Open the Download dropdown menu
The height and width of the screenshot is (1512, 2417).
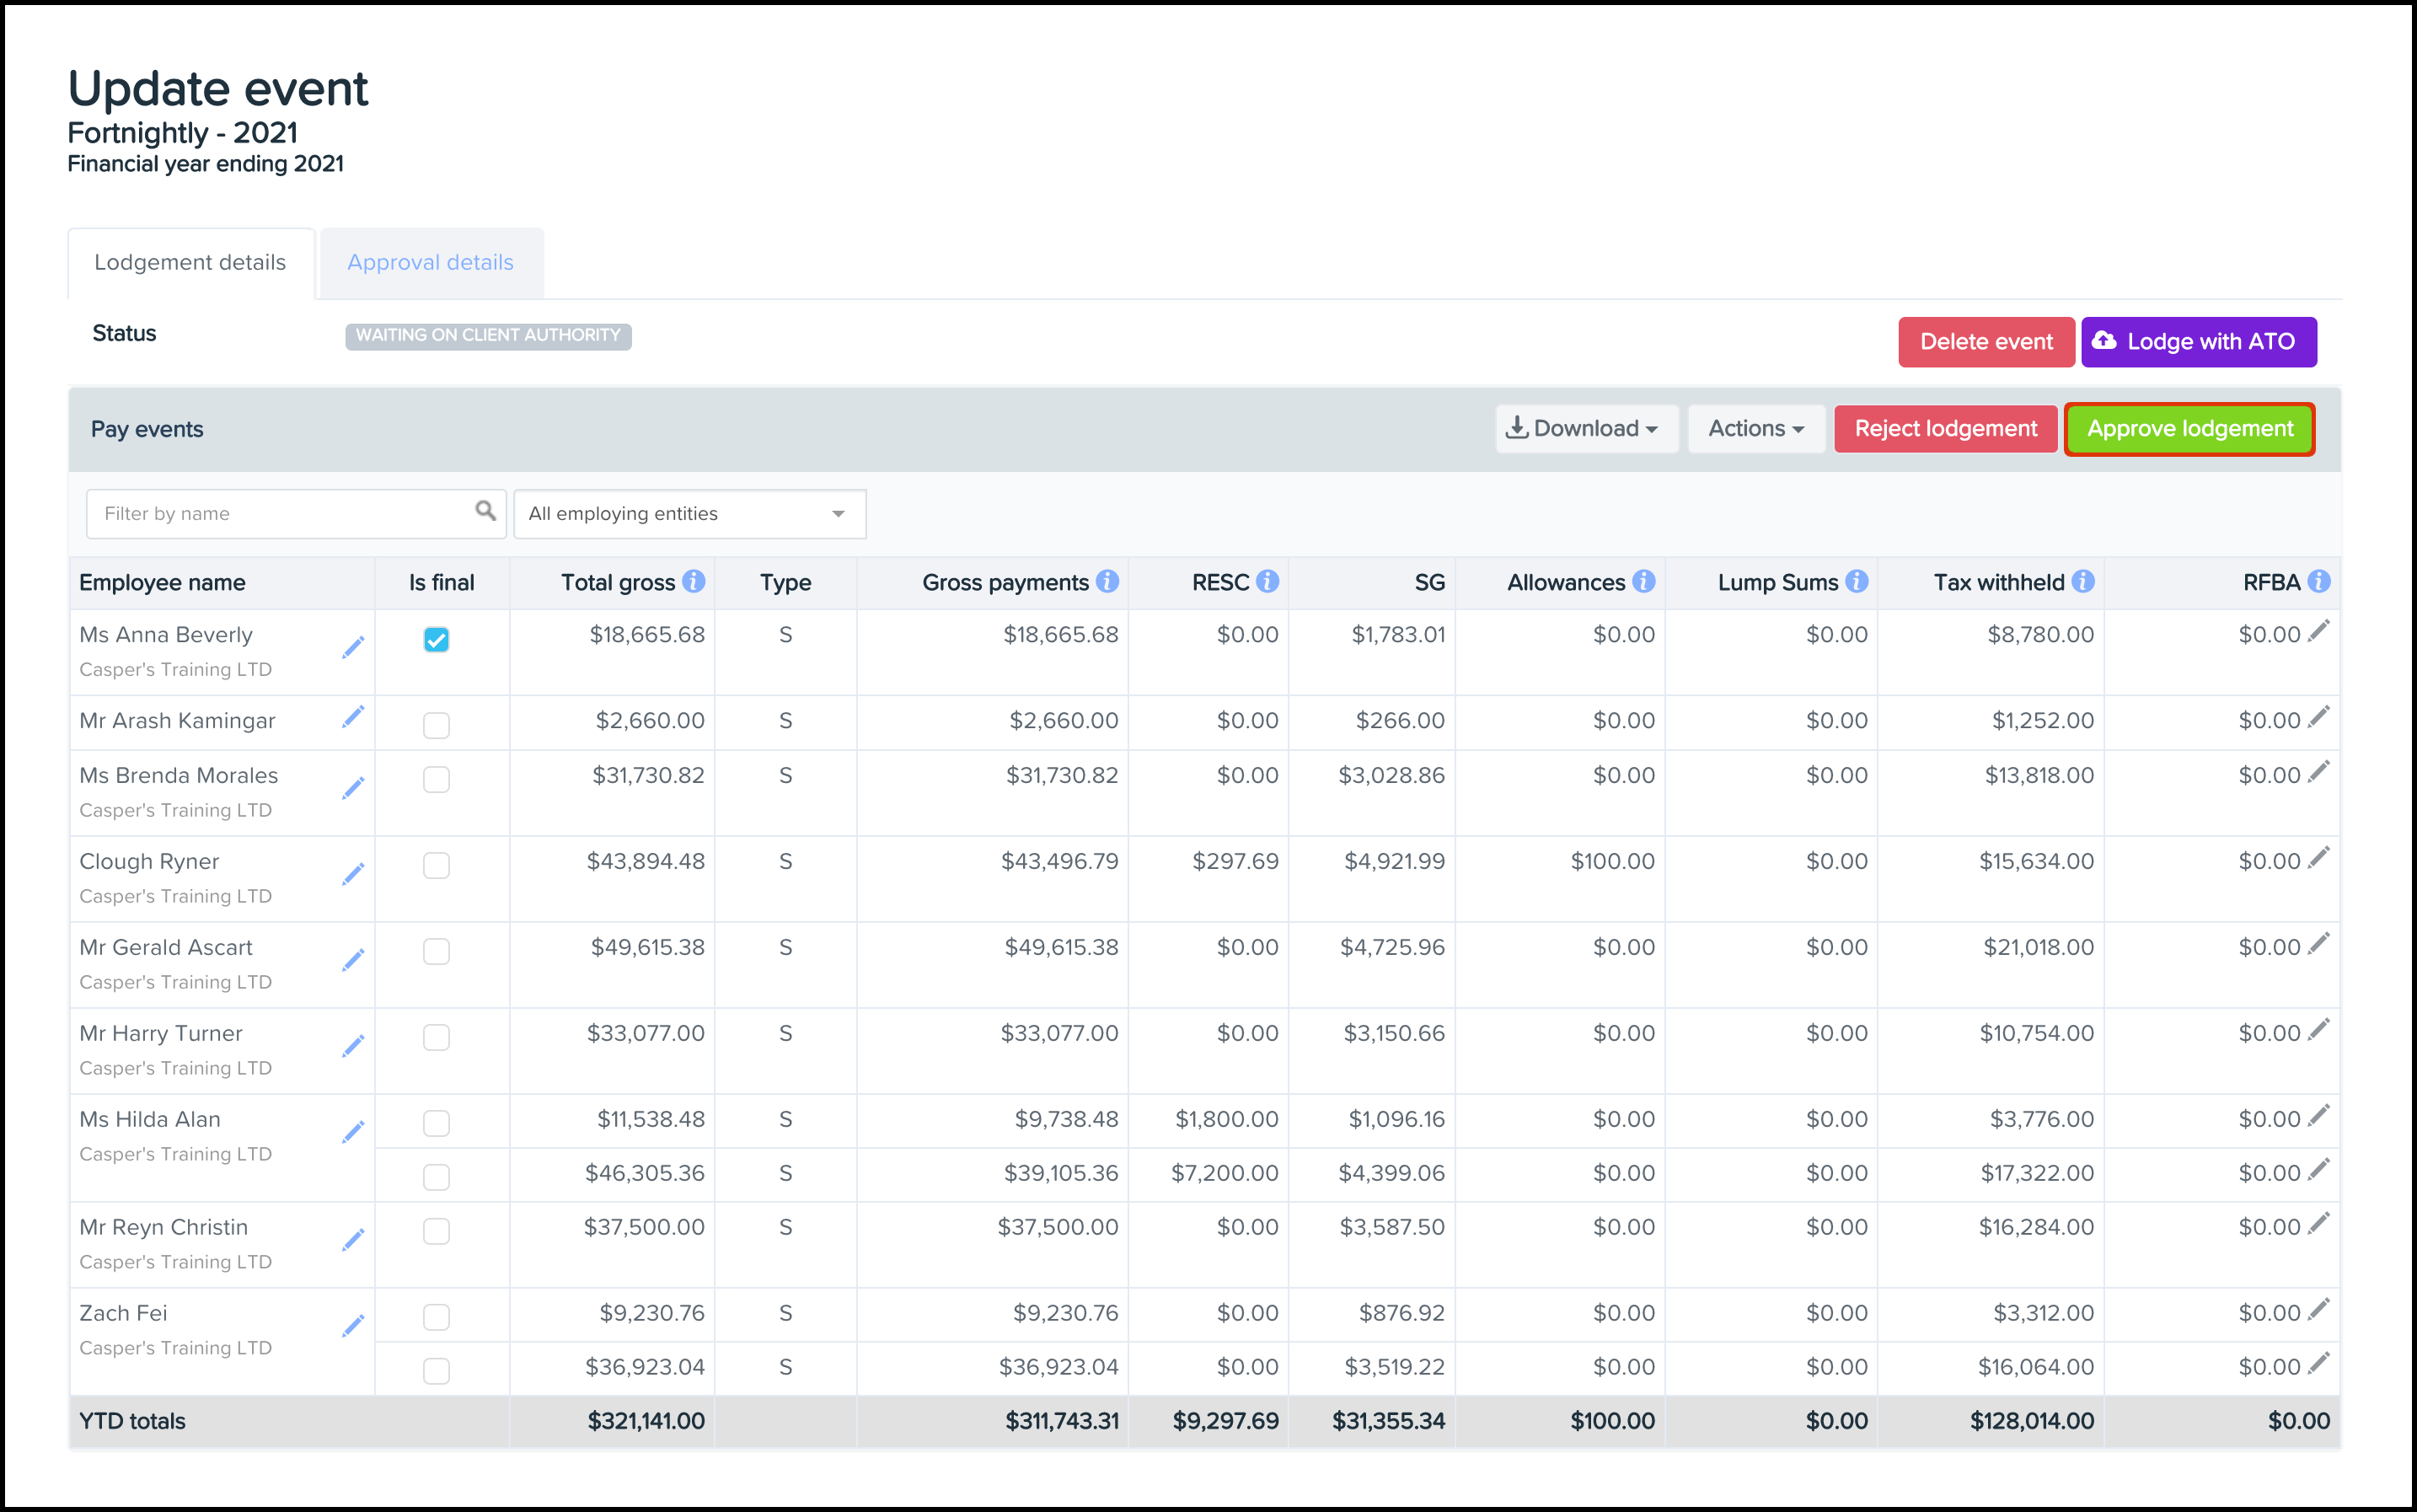[1585, 429]
